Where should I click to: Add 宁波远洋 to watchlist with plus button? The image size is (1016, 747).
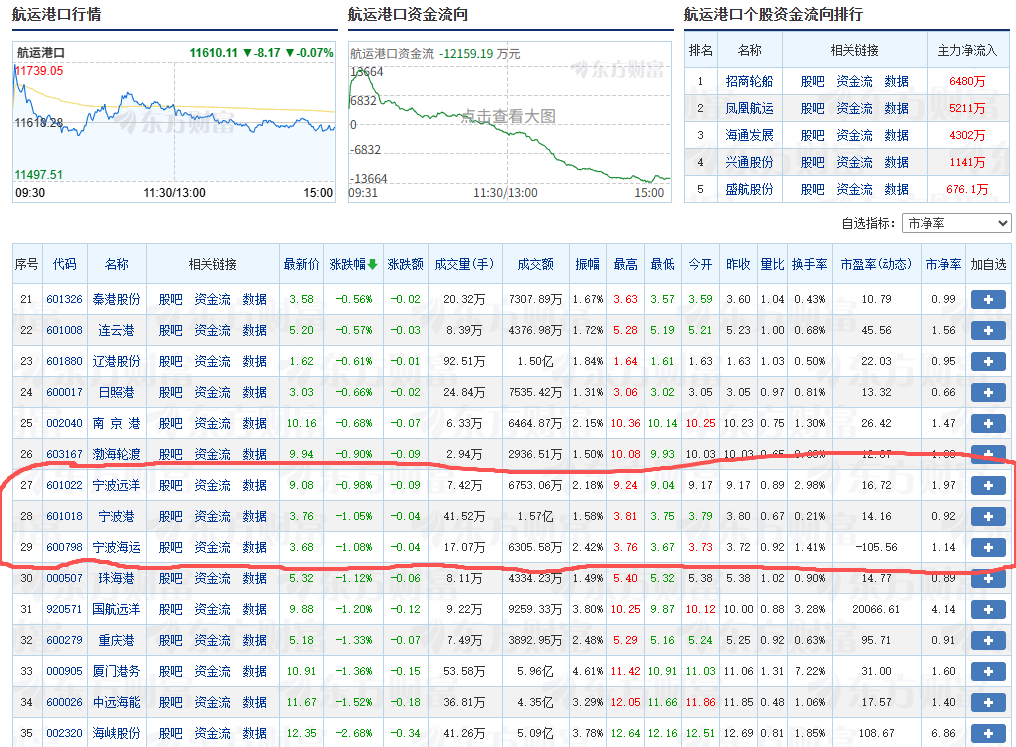click(x=987, y=485)
